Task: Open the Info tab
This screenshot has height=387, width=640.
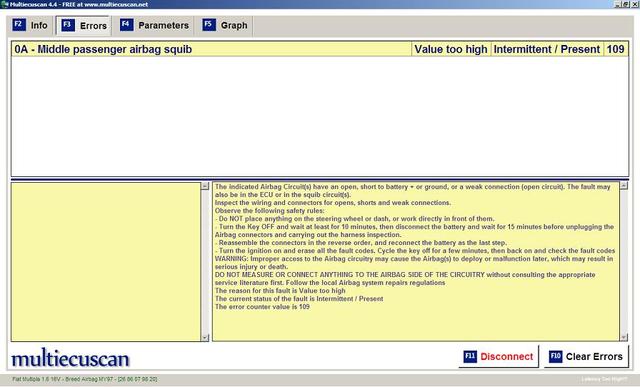Action: [31, 25]
